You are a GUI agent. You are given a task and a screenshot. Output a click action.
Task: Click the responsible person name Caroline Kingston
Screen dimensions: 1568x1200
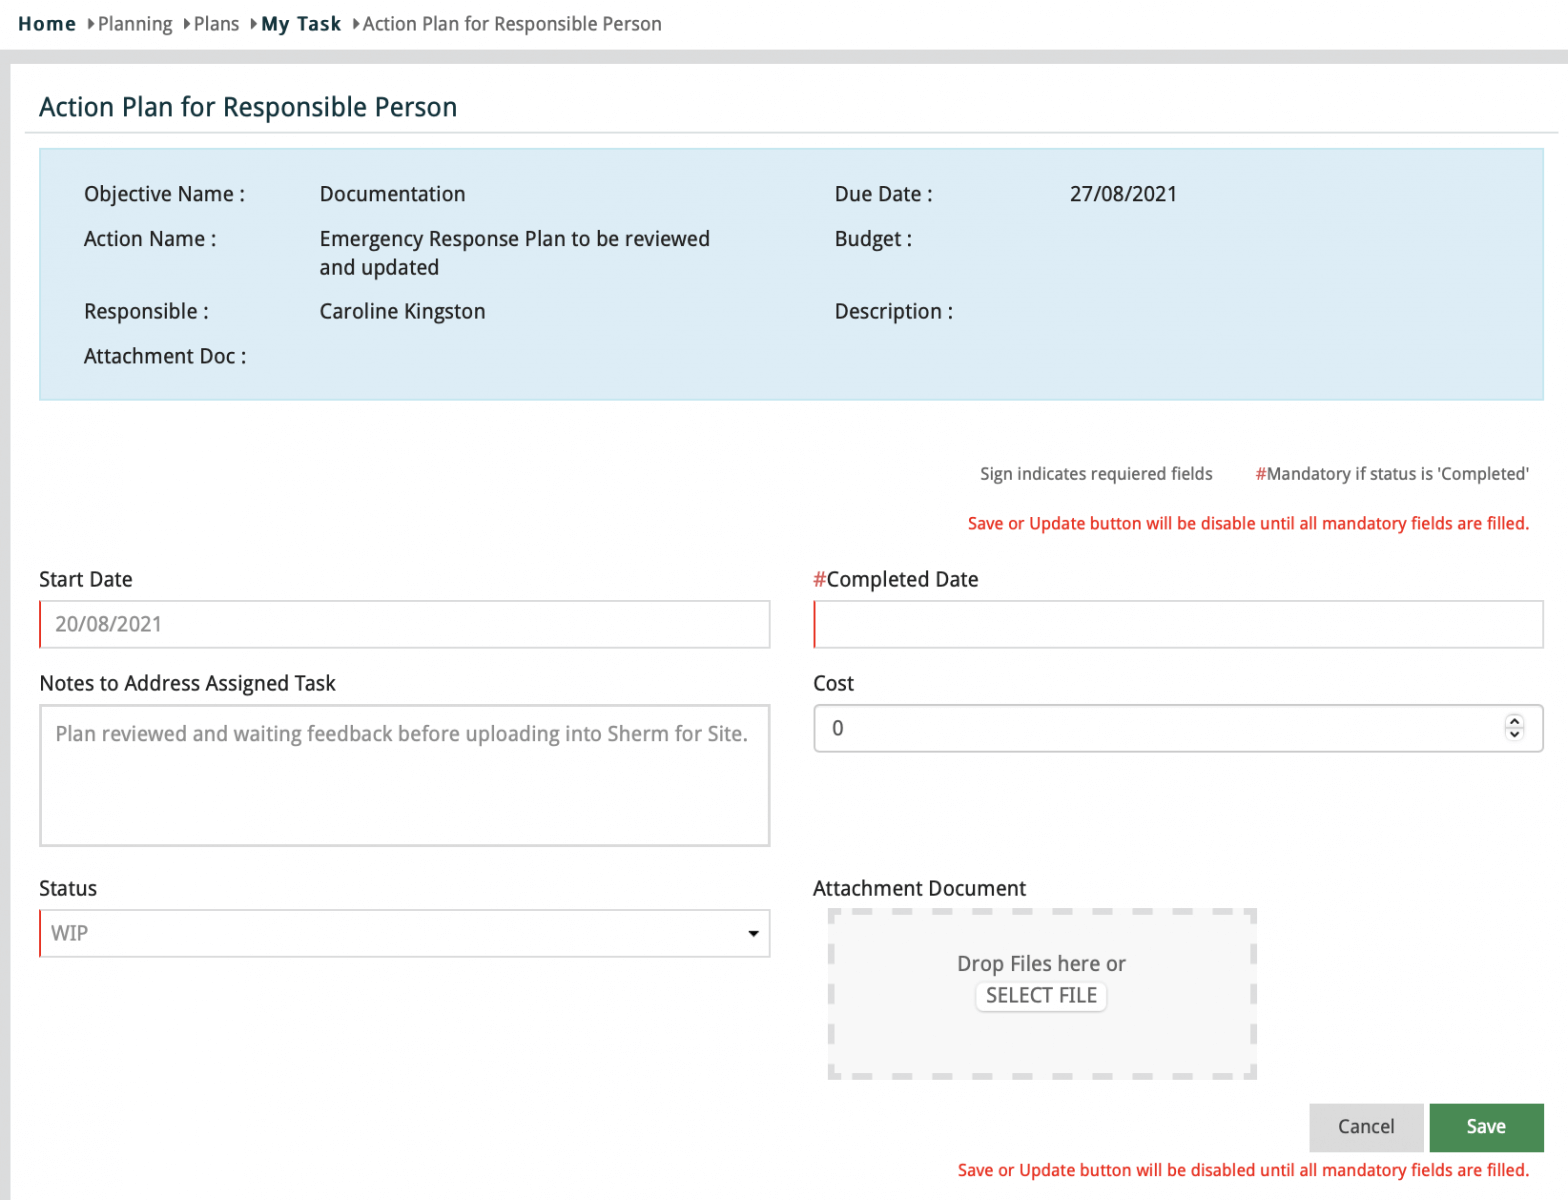[402, 311]
